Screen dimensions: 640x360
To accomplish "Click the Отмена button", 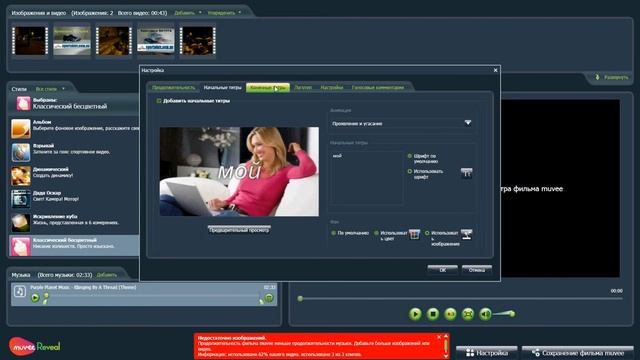I will [x=477, y=270].
